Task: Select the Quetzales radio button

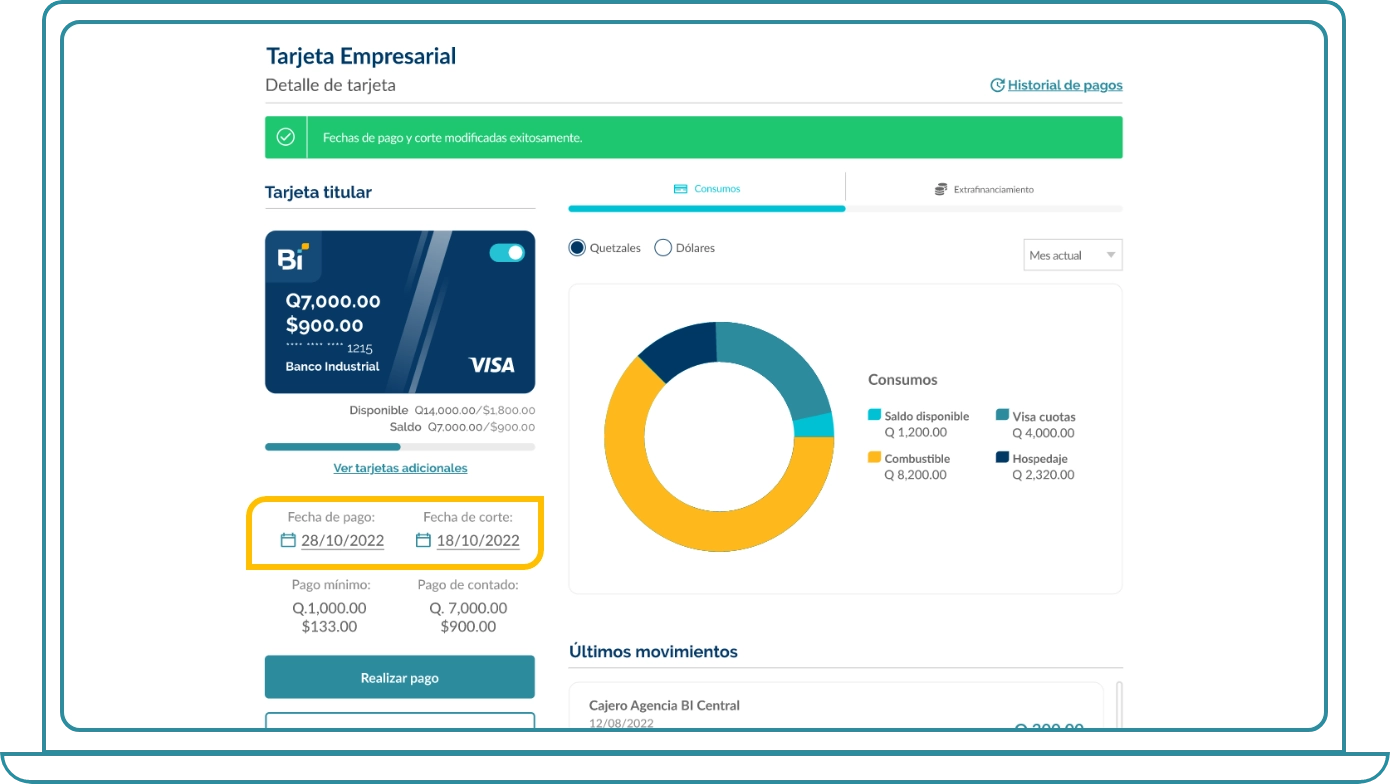Action: 577,248
